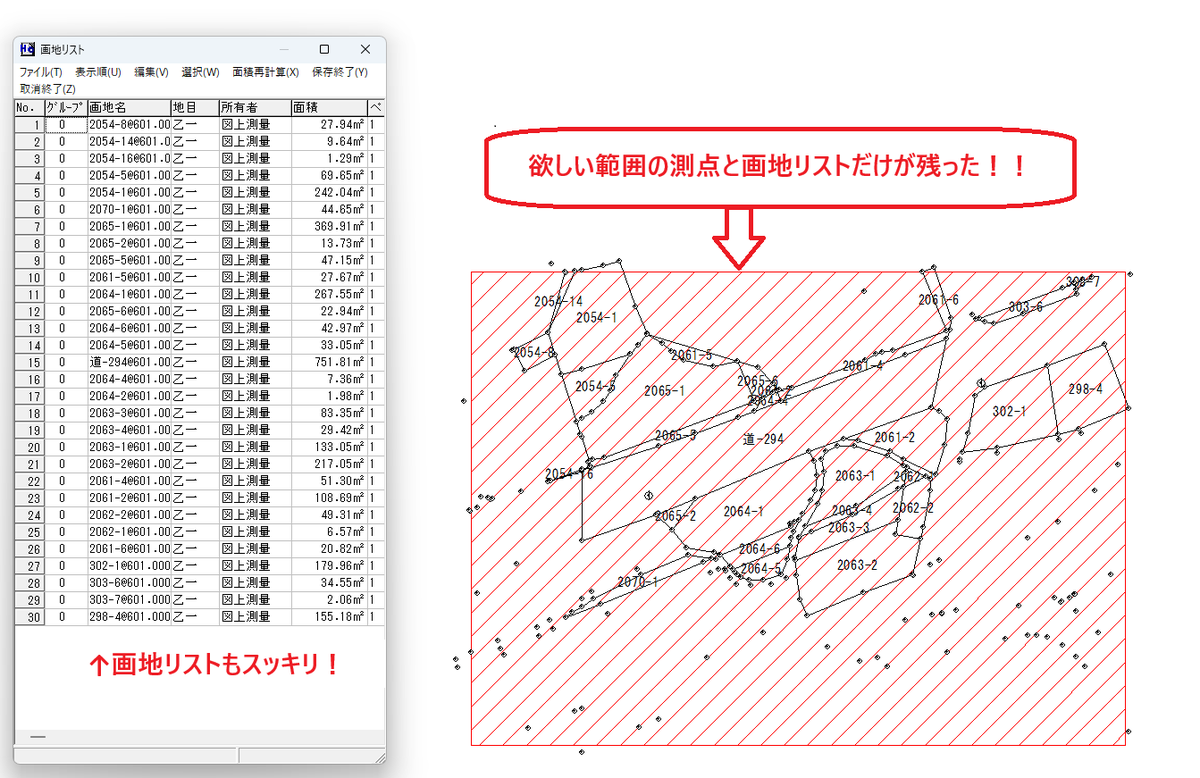1200x778 pixels.
Task: Click the 133.05㎡ area cell
Action: click(x=329, y=447)
